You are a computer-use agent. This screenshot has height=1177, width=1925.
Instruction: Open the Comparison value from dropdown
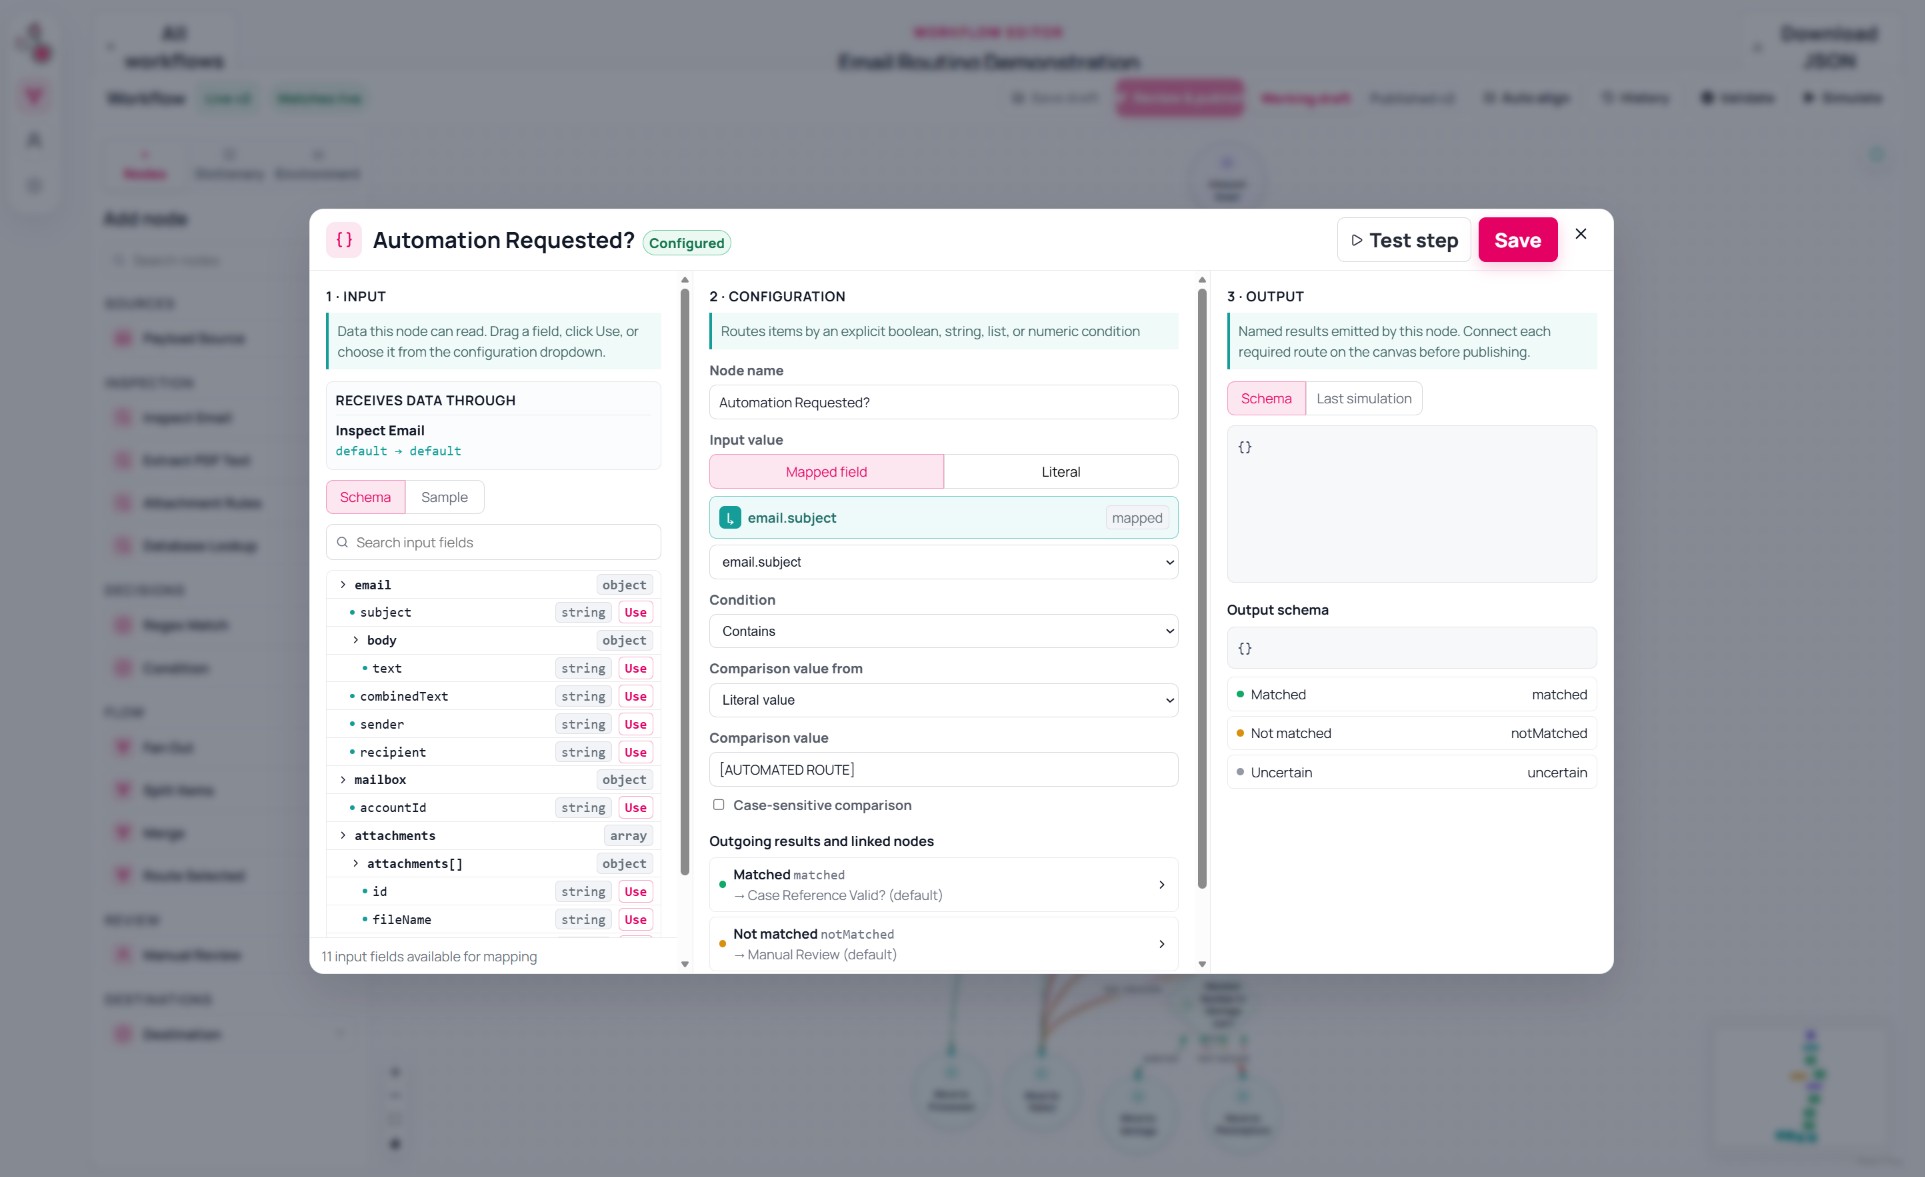click(943, 700)
